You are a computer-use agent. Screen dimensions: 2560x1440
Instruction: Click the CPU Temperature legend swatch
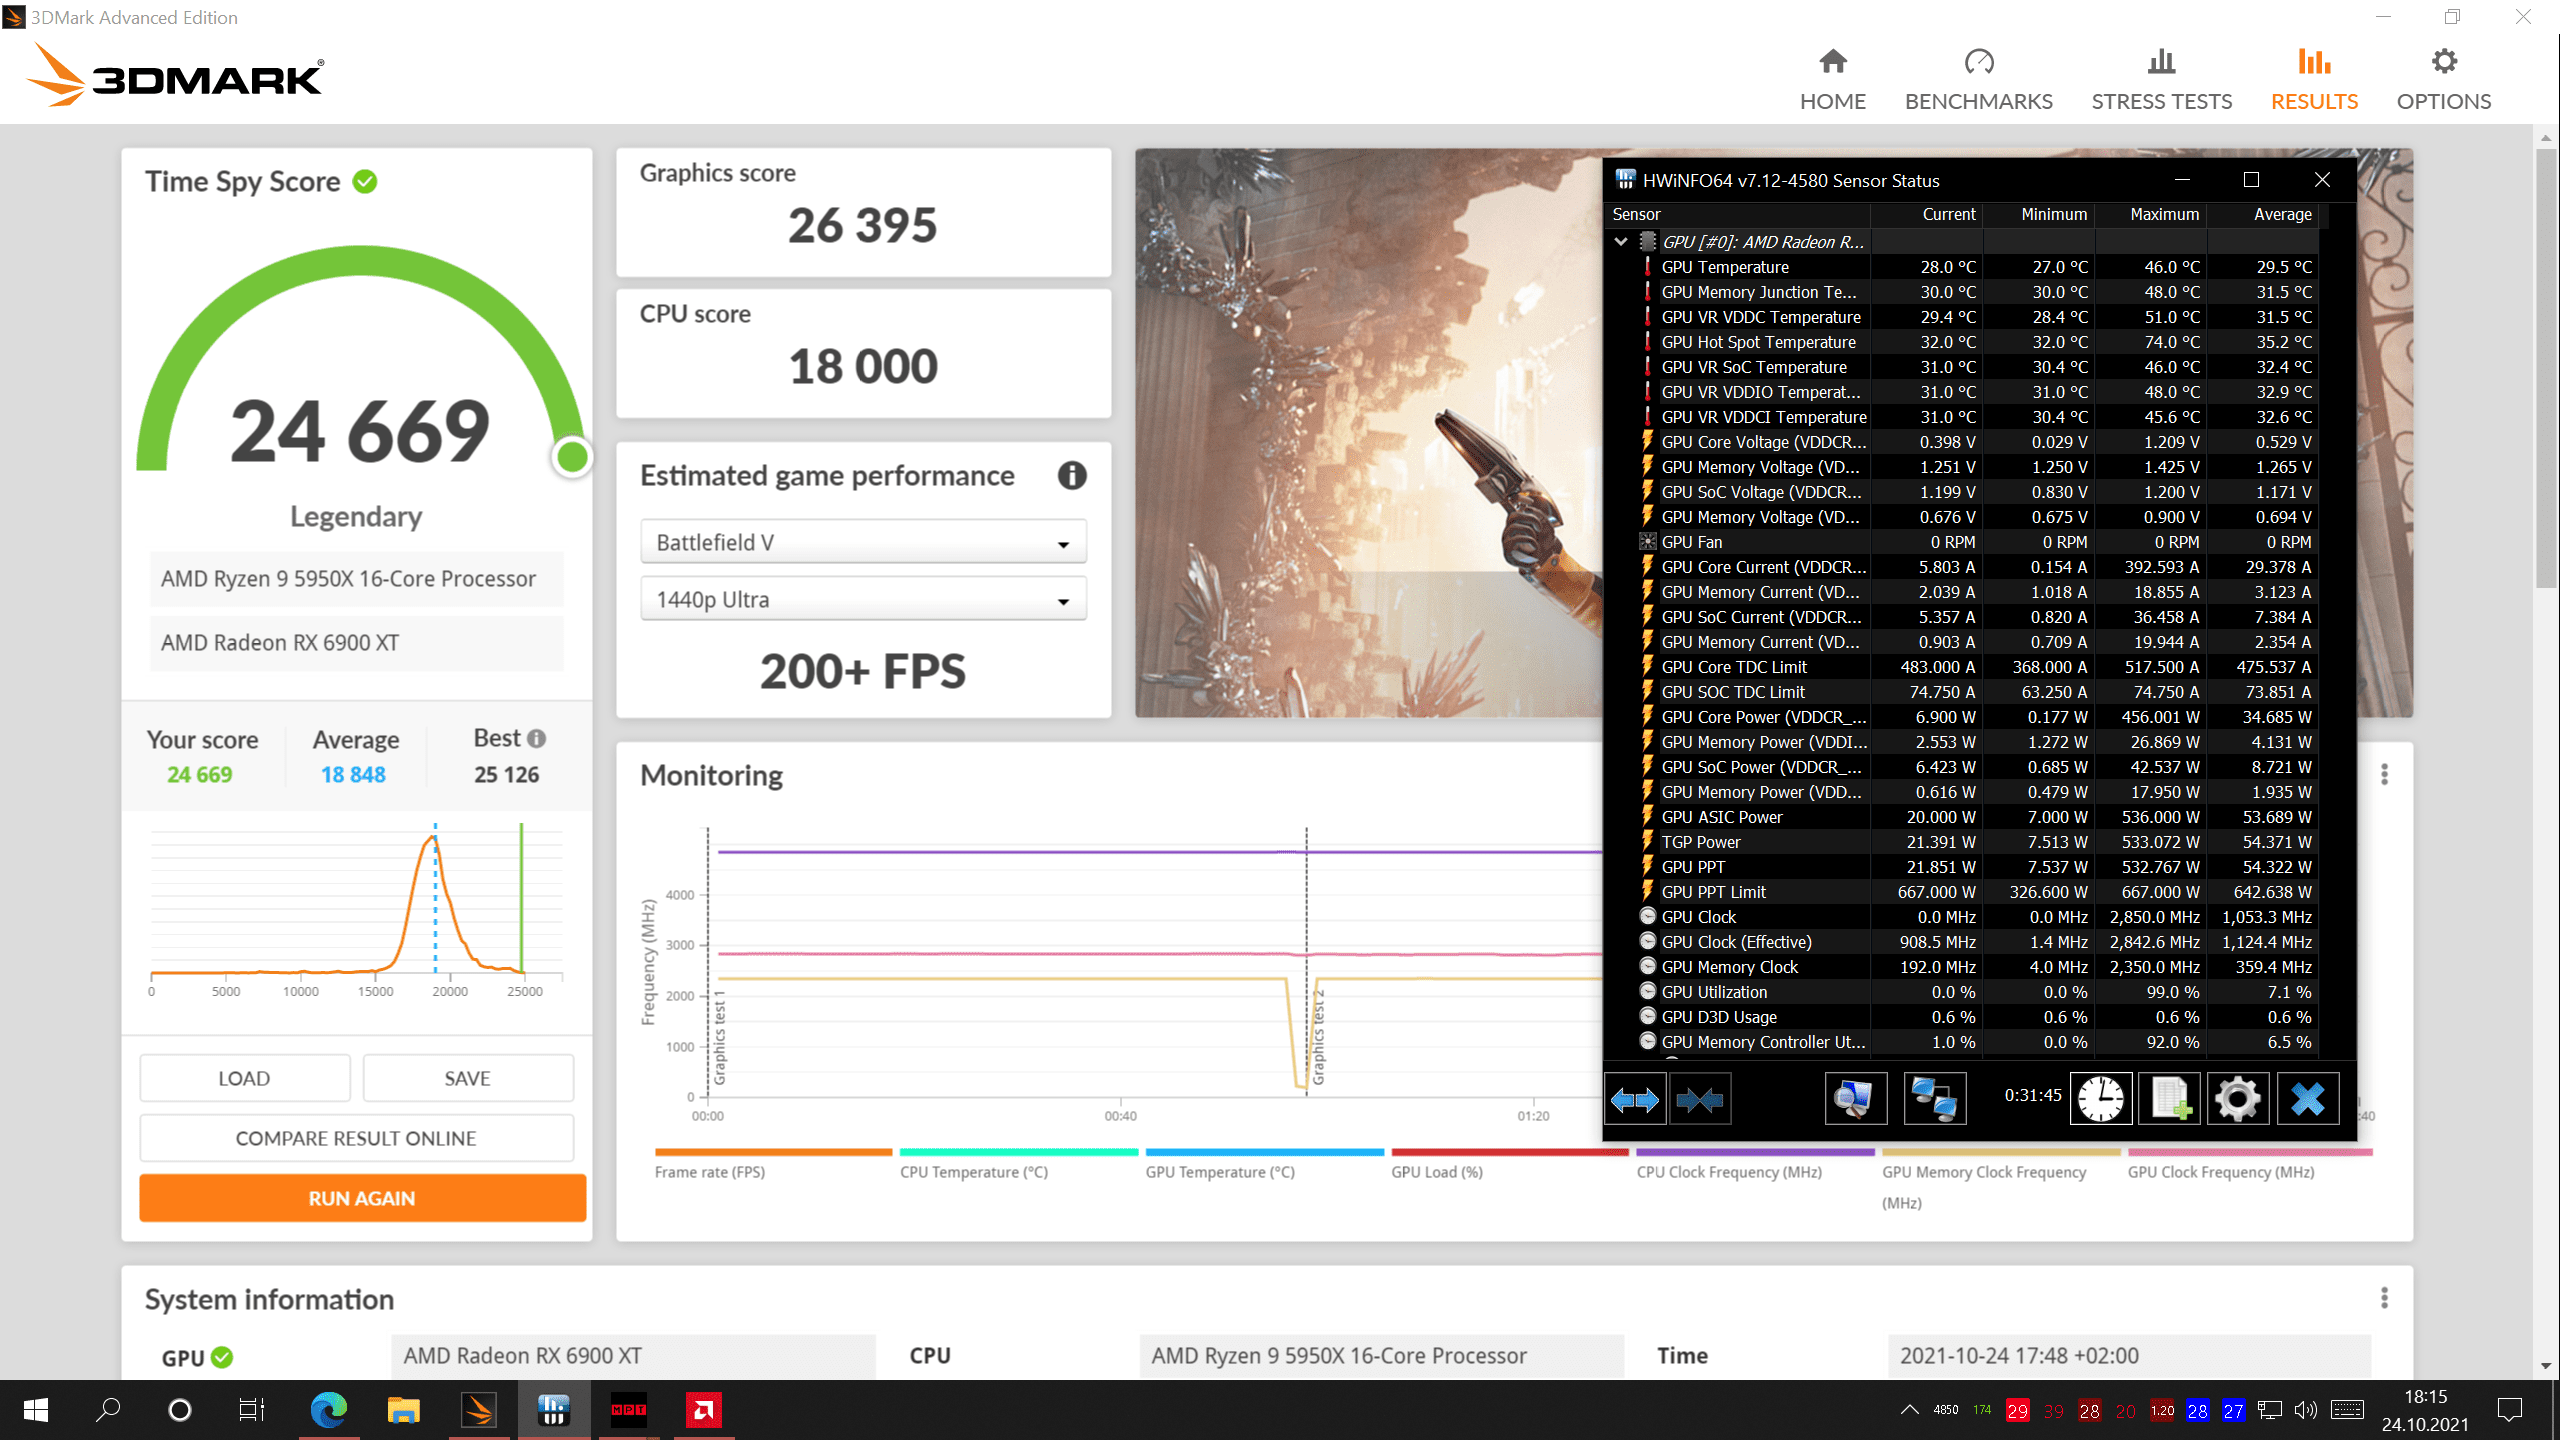pyautogui.click(x=1019, y=1152)
